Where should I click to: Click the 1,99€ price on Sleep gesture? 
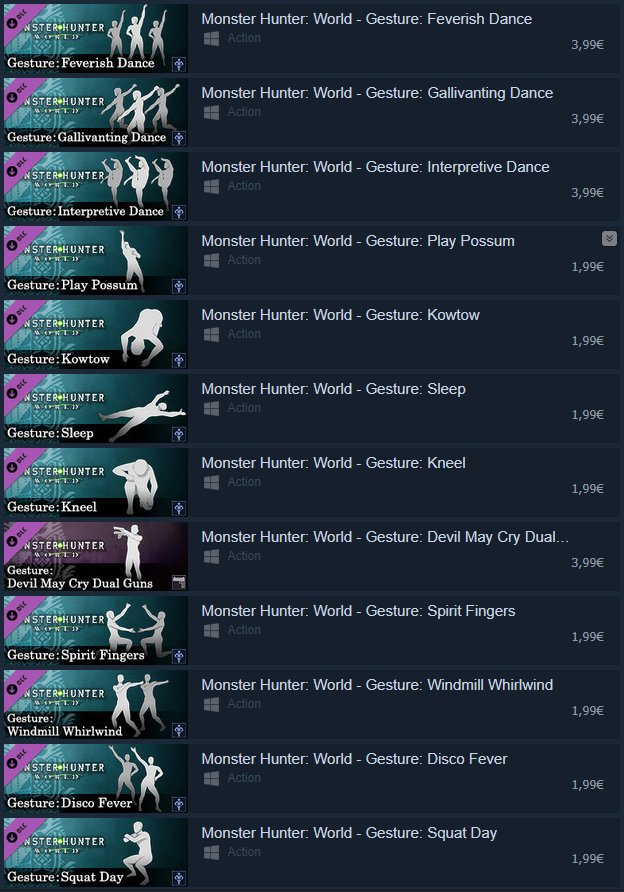coord(587,415)
